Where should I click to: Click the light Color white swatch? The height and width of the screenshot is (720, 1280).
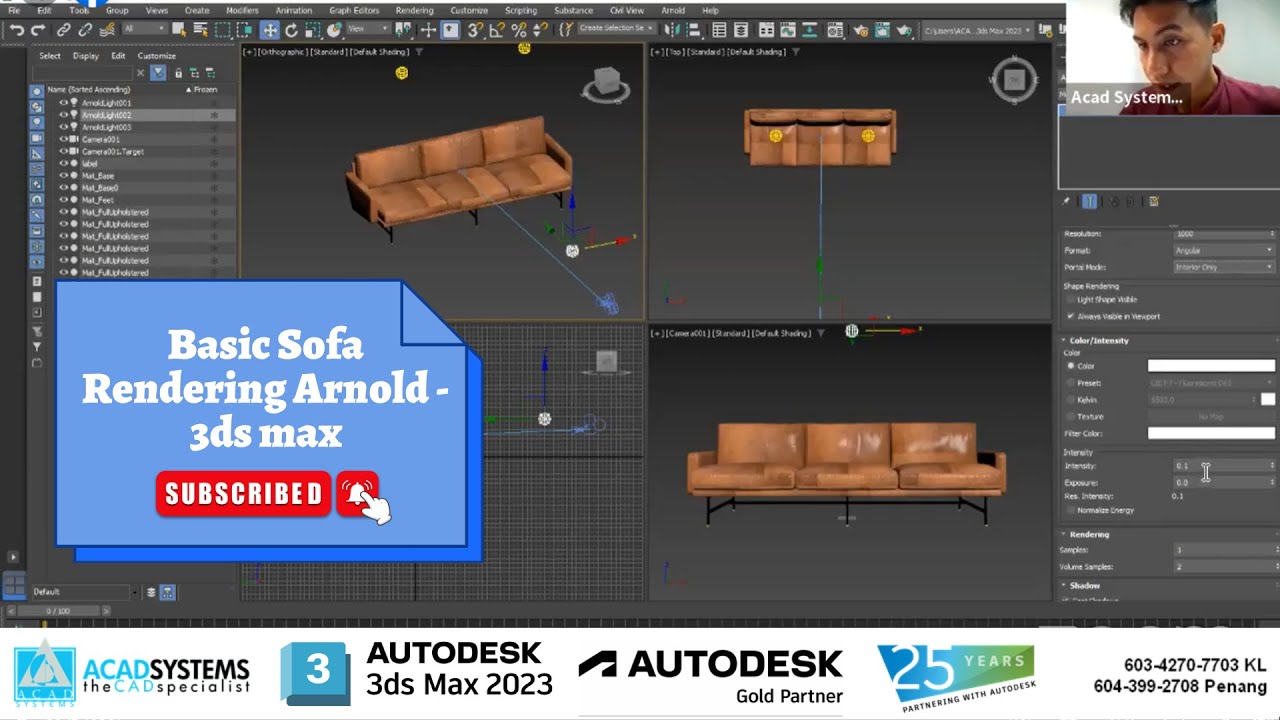[x=1211, y=366]
